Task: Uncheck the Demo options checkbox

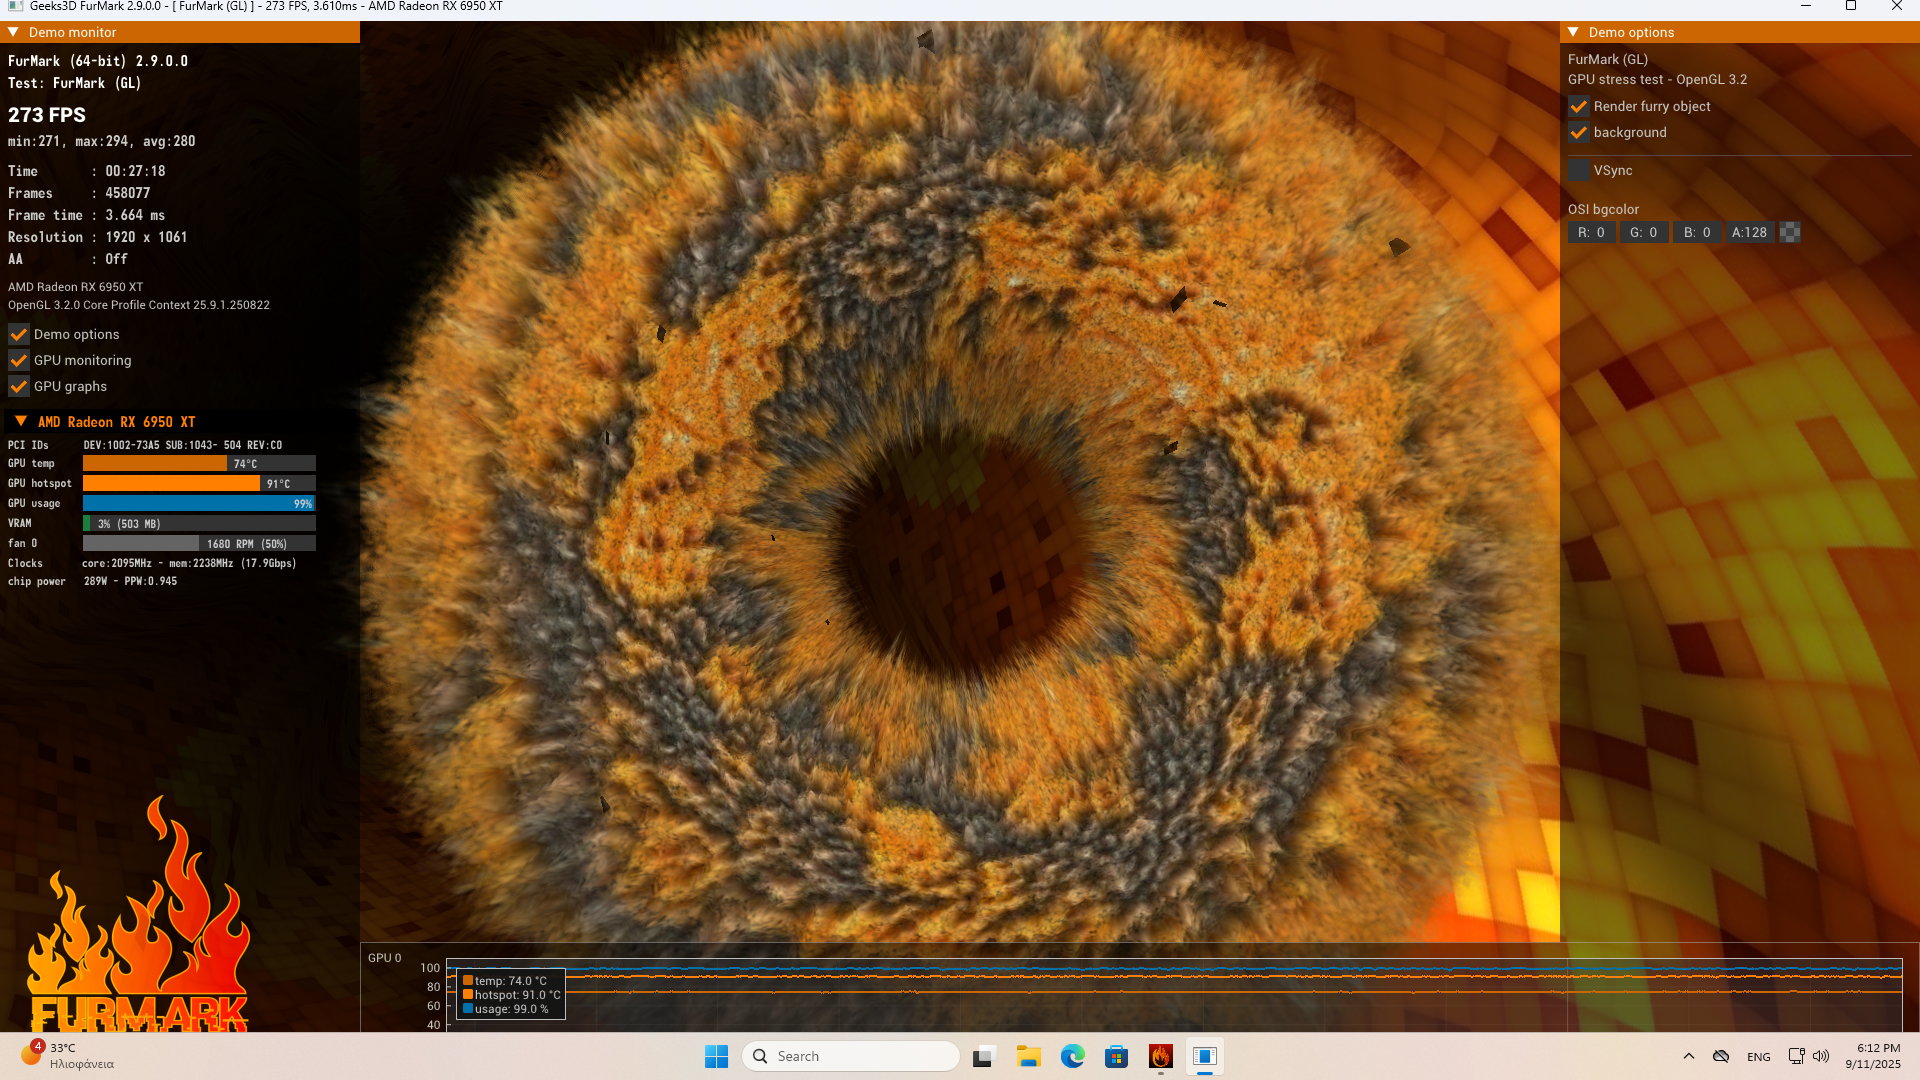Action: (19, 334)
